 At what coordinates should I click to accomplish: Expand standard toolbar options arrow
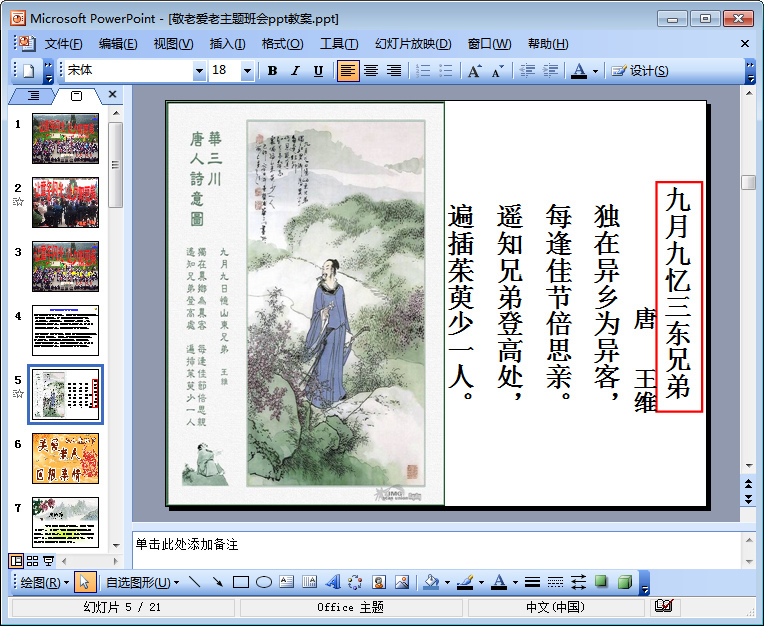click(48, 71)
